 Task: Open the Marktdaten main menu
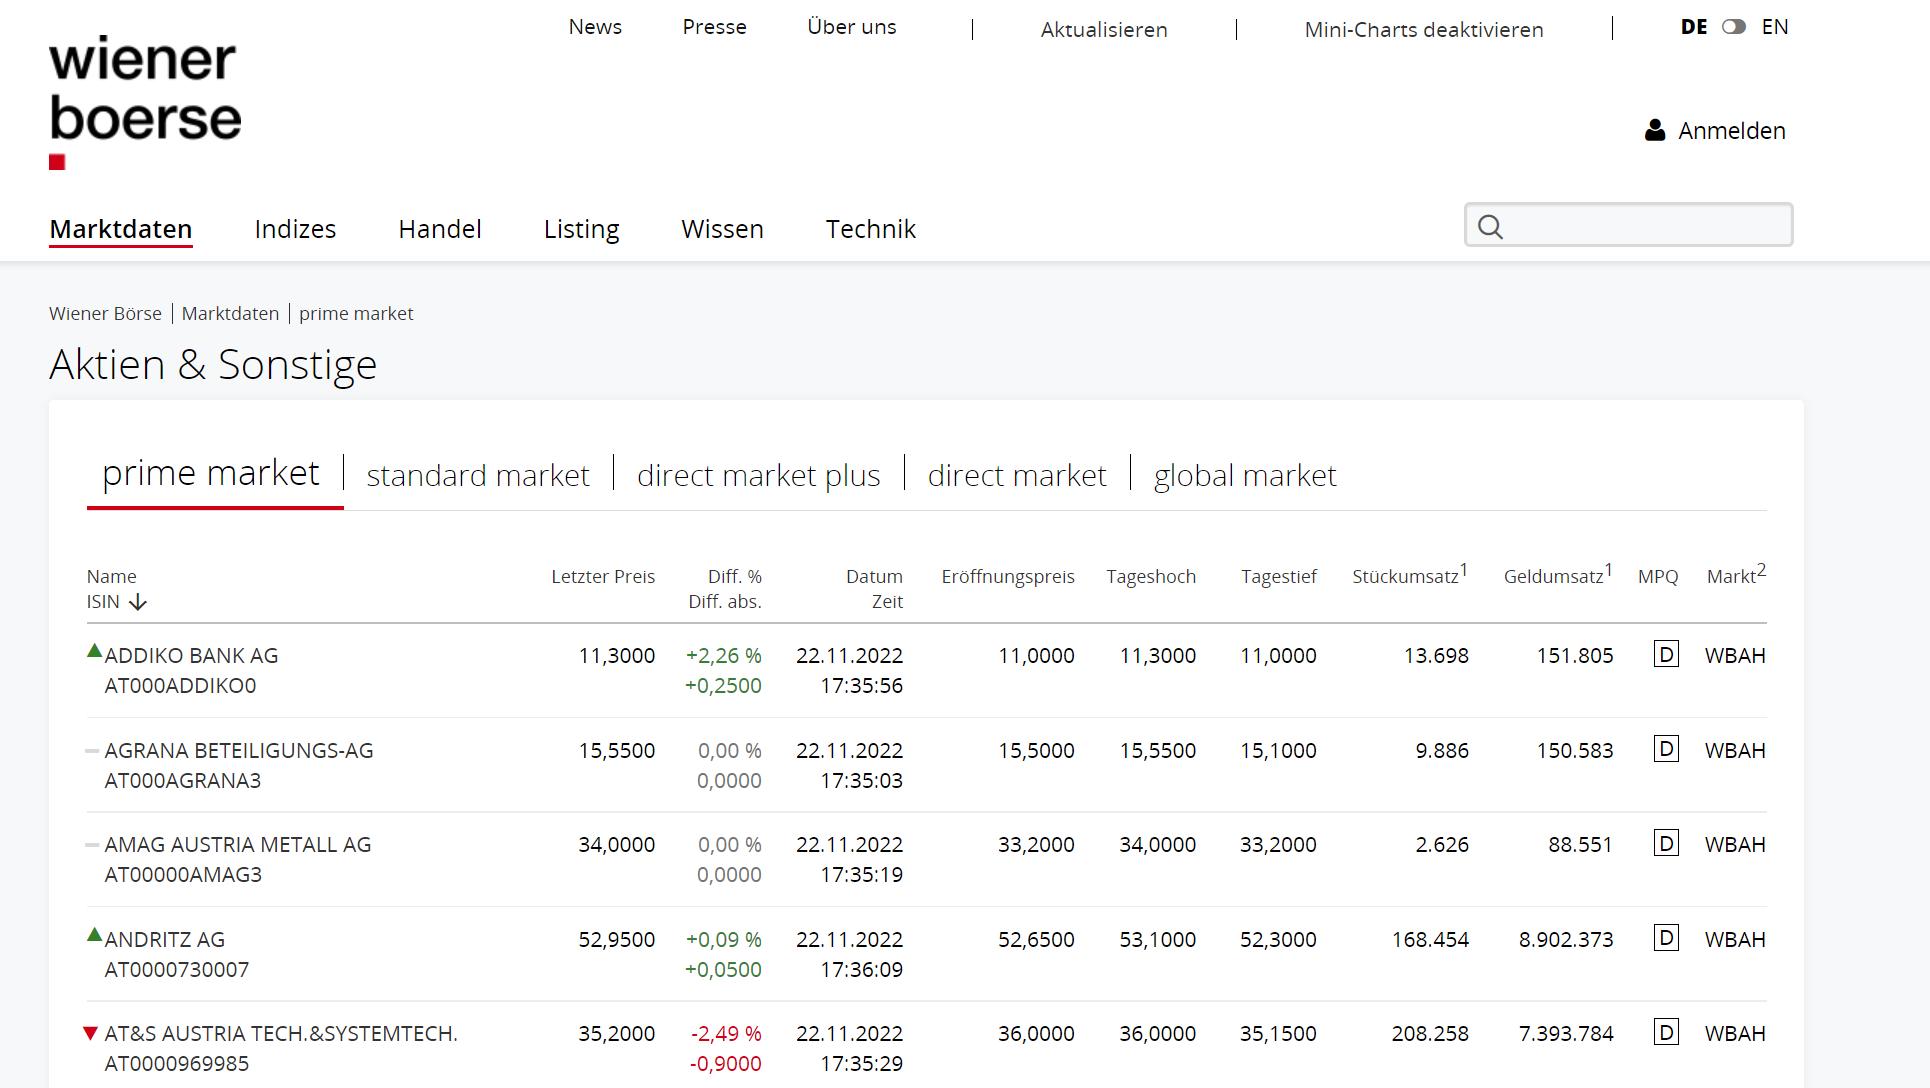tap(120, 229)
